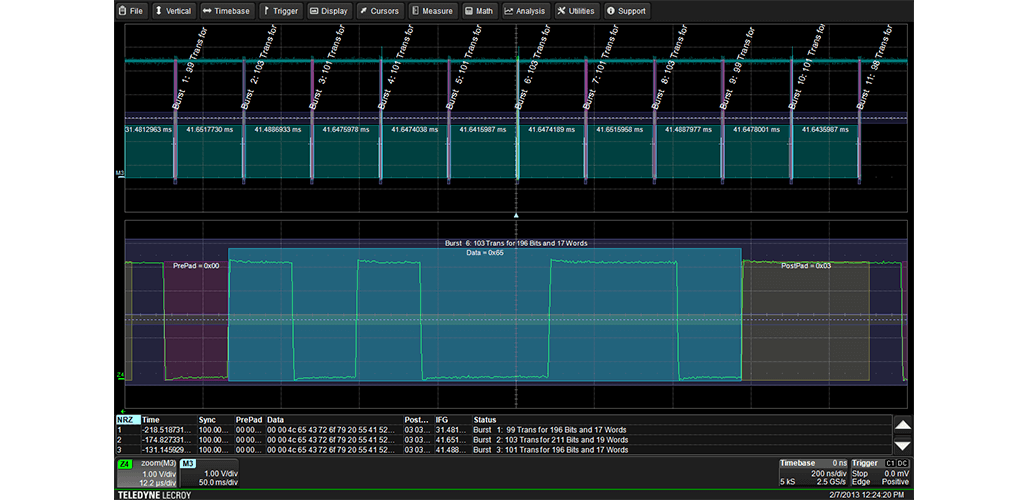Open the Cursors menu
The width and height of the screenshot is (1028, 500).
379,11
